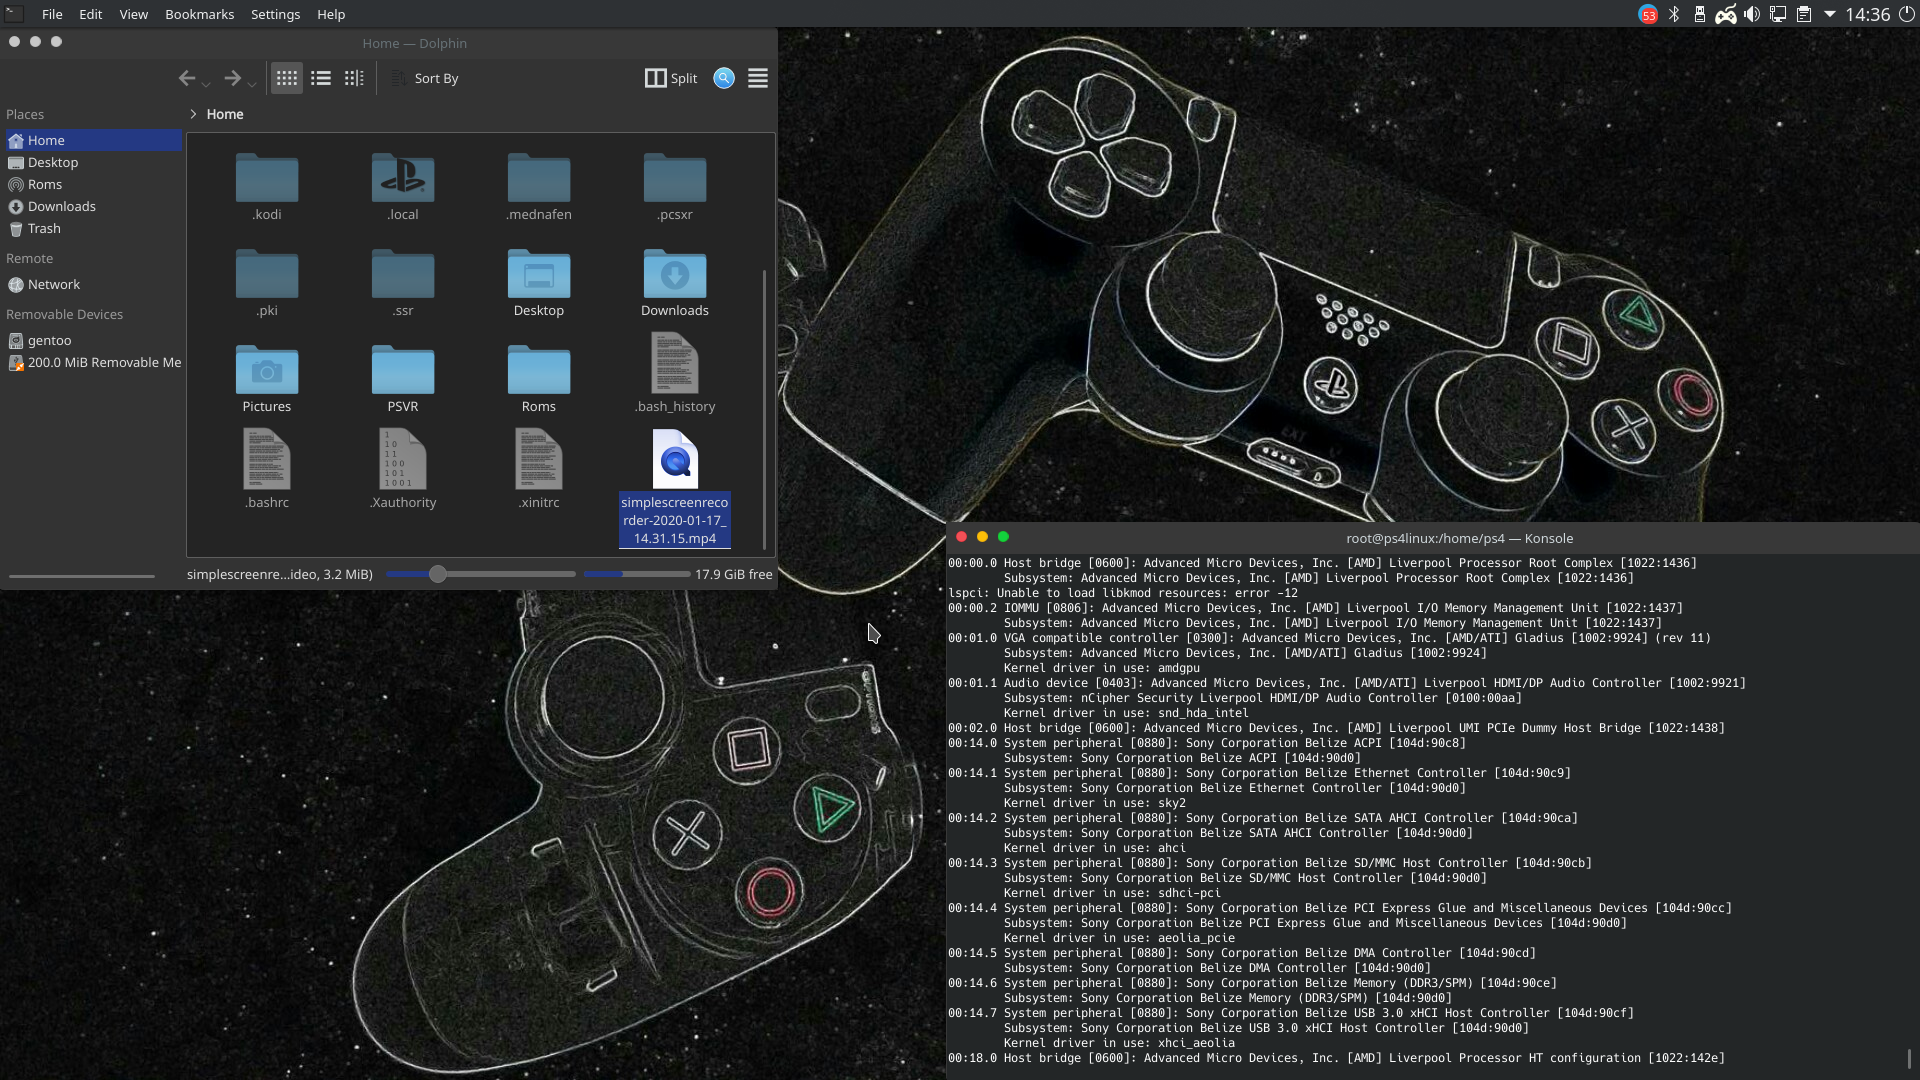Image resolution: width=1920 pixels, height=1080 pixels.
Task: Open the clipboard tray icon
Action: (x=1804, y=14)
